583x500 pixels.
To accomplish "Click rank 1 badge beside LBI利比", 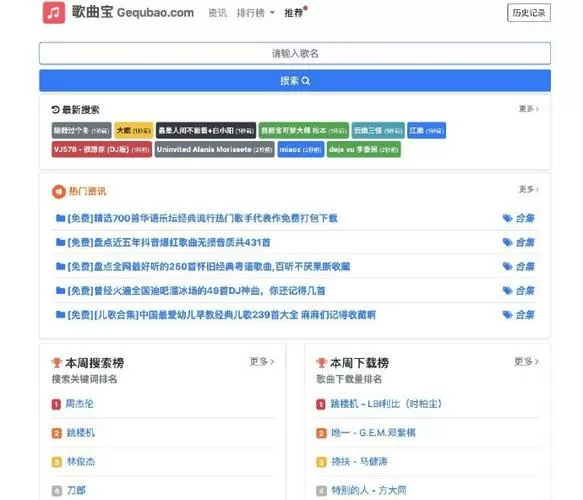I will pos(321,404).
